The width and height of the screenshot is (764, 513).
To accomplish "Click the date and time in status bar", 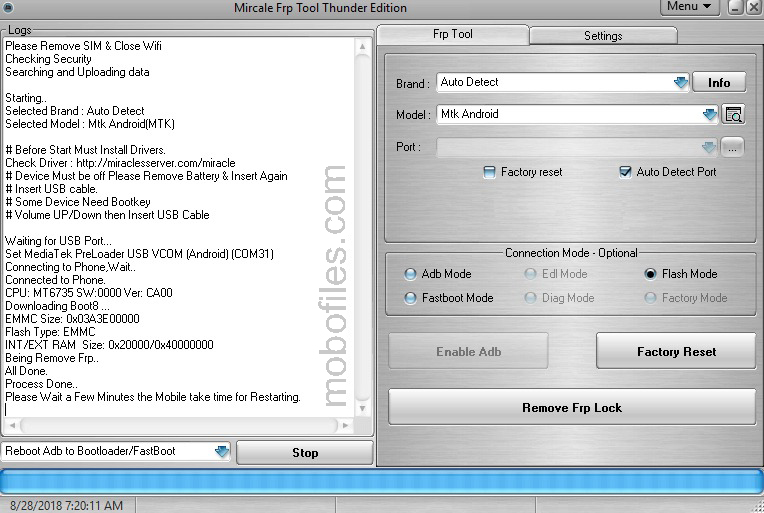I will pyautogui.click(x=66, y=506).
